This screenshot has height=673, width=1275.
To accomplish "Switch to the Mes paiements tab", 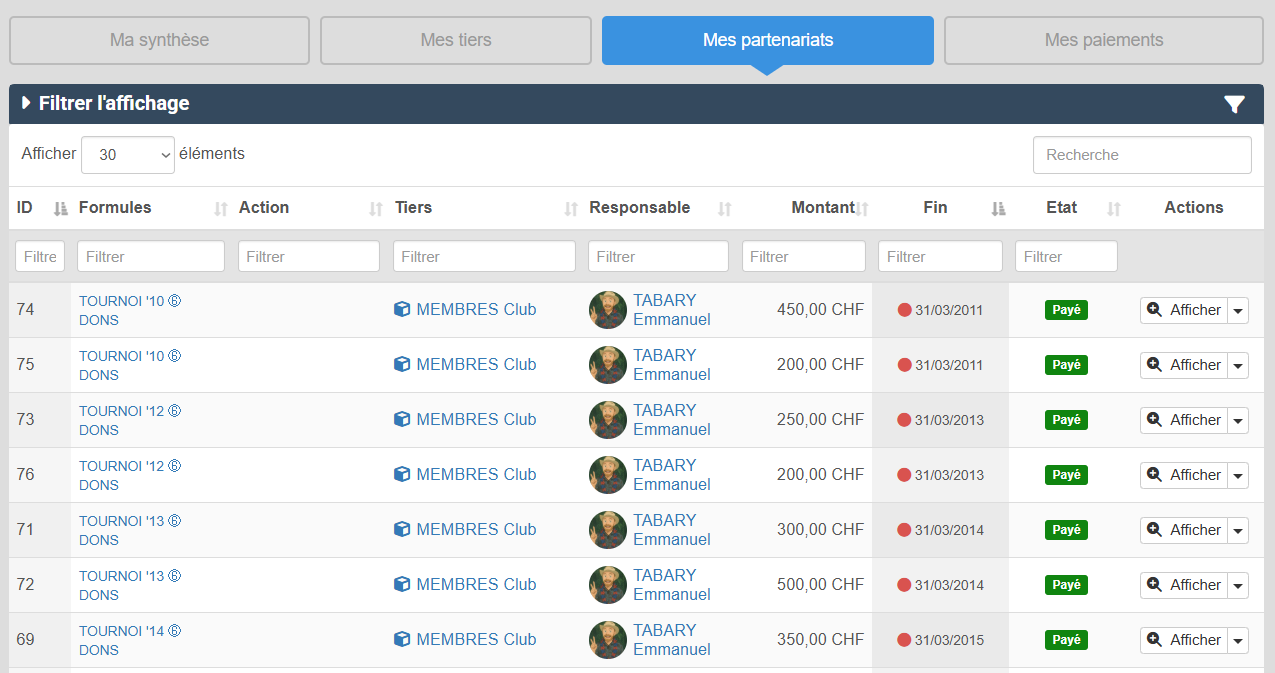I will [x=1104, y=40].
